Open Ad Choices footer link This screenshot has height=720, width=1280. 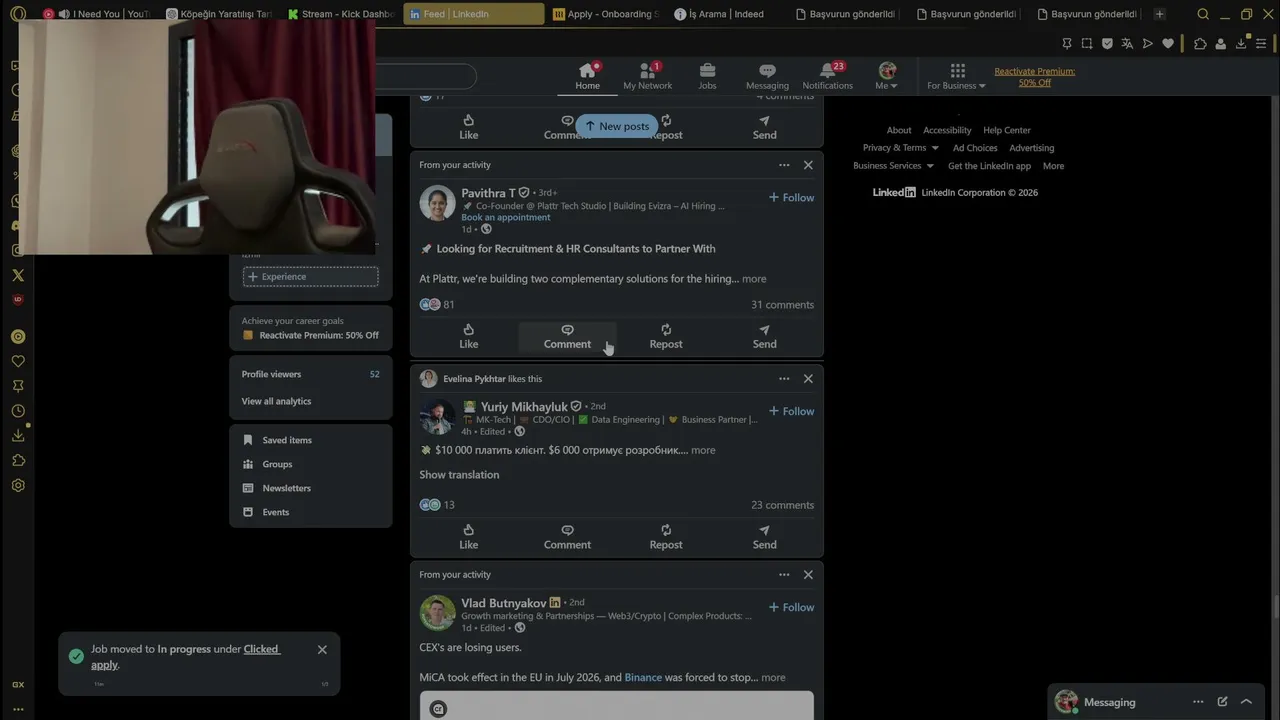pyautogui.click(x=975, y=148)
